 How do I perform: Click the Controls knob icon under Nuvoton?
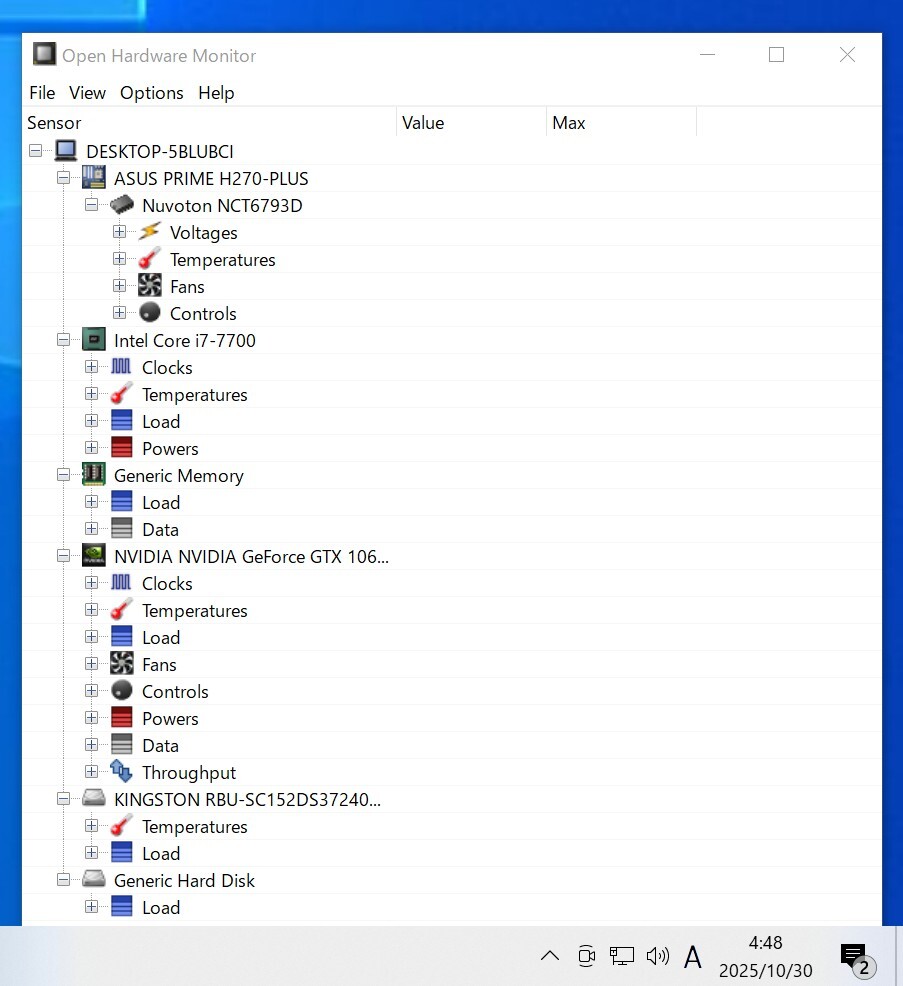tap(150, 313)
